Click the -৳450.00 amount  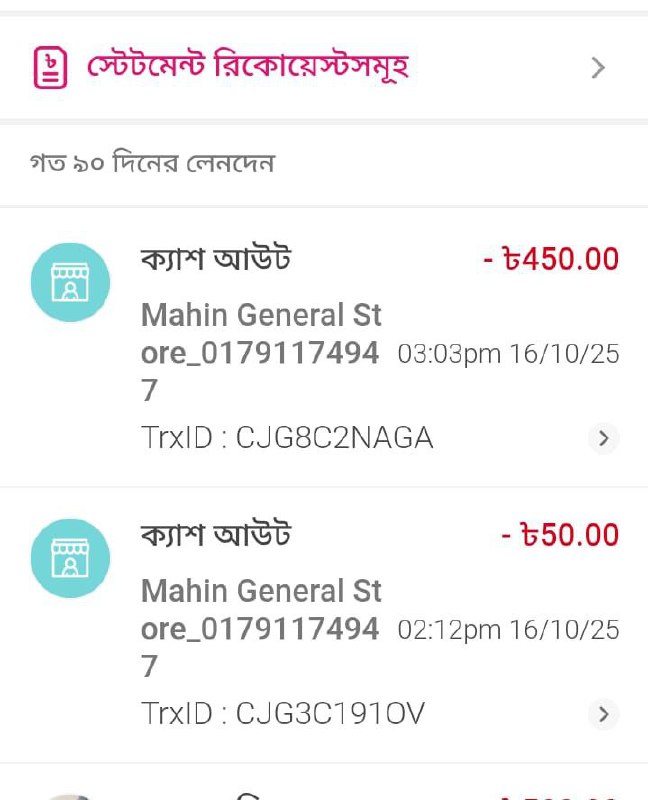point(551,260)
